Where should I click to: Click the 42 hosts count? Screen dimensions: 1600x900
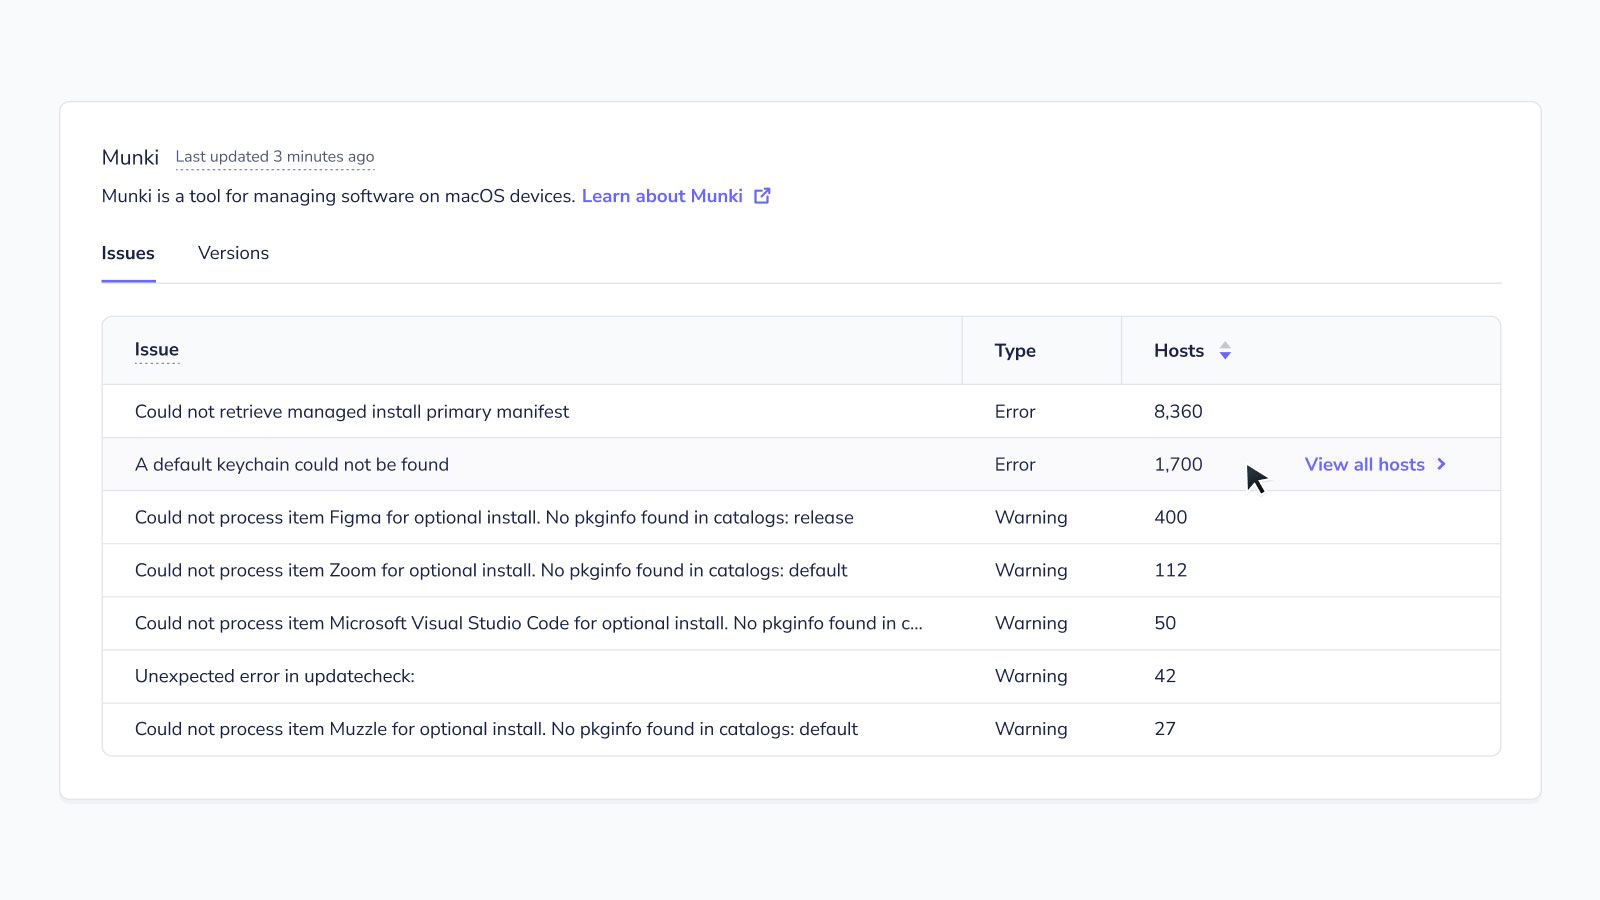[x=1165, y=676]
